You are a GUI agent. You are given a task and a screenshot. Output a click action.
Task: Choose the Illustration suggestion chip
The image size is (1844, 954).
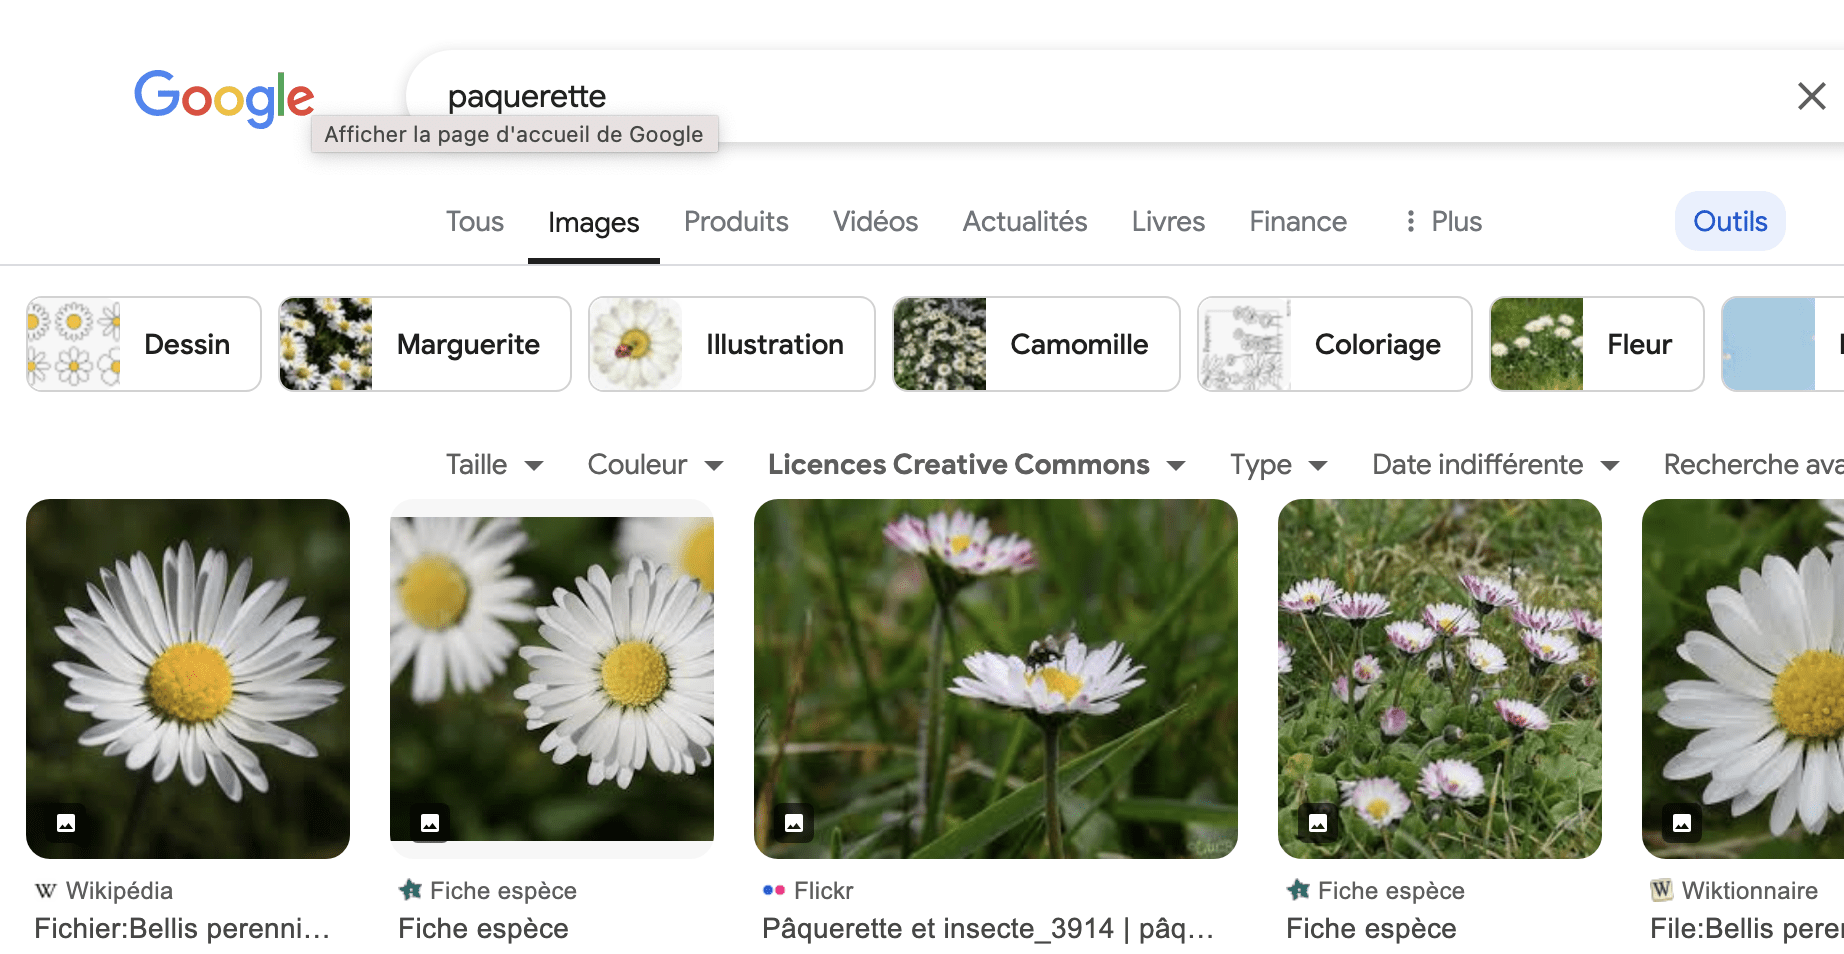point(732,344)
